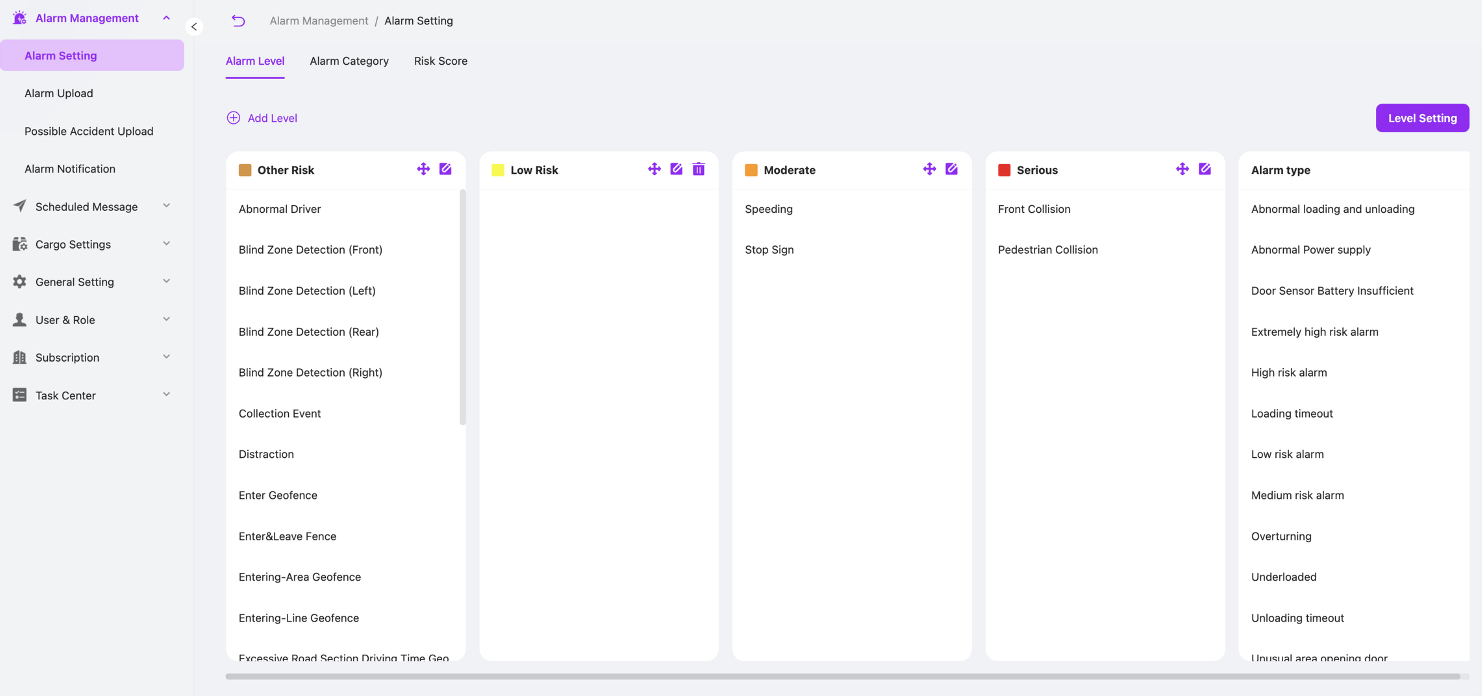This screenshot has height=696, width=1482.
Task: Click the Scheduled Message sidebar icon
Action: pyautogui.click(x=18, y=206)
